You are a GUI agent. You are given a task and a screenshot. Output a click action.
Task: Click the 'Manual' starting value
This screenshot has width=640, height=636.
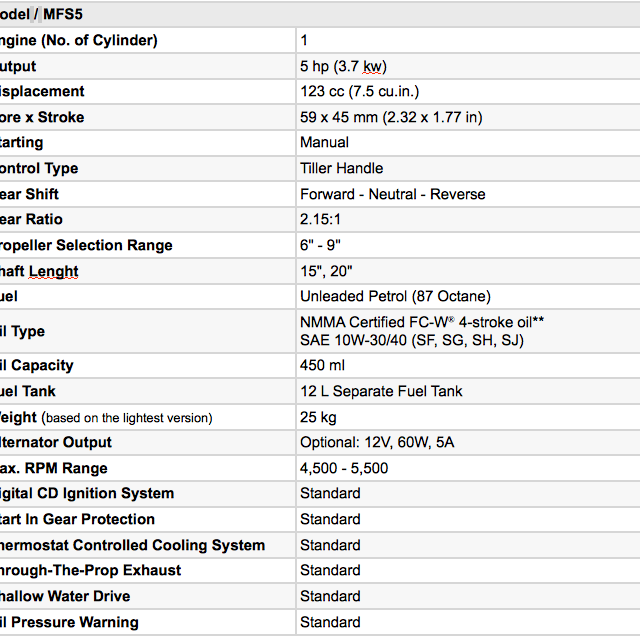tap(324, 142)
